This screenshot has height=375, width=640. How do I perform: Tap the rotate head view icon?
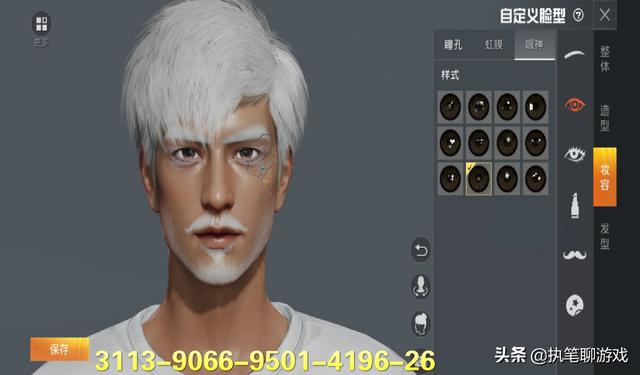421,286
